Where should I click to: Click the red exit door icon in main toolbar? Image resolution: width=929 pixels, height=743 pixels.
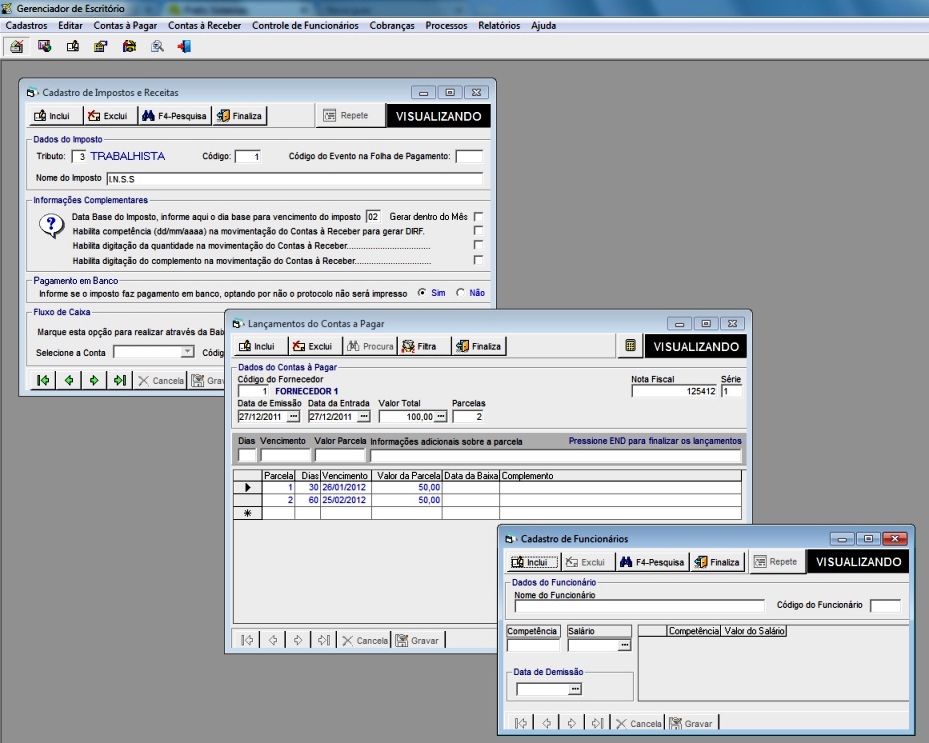coord(184,46)
